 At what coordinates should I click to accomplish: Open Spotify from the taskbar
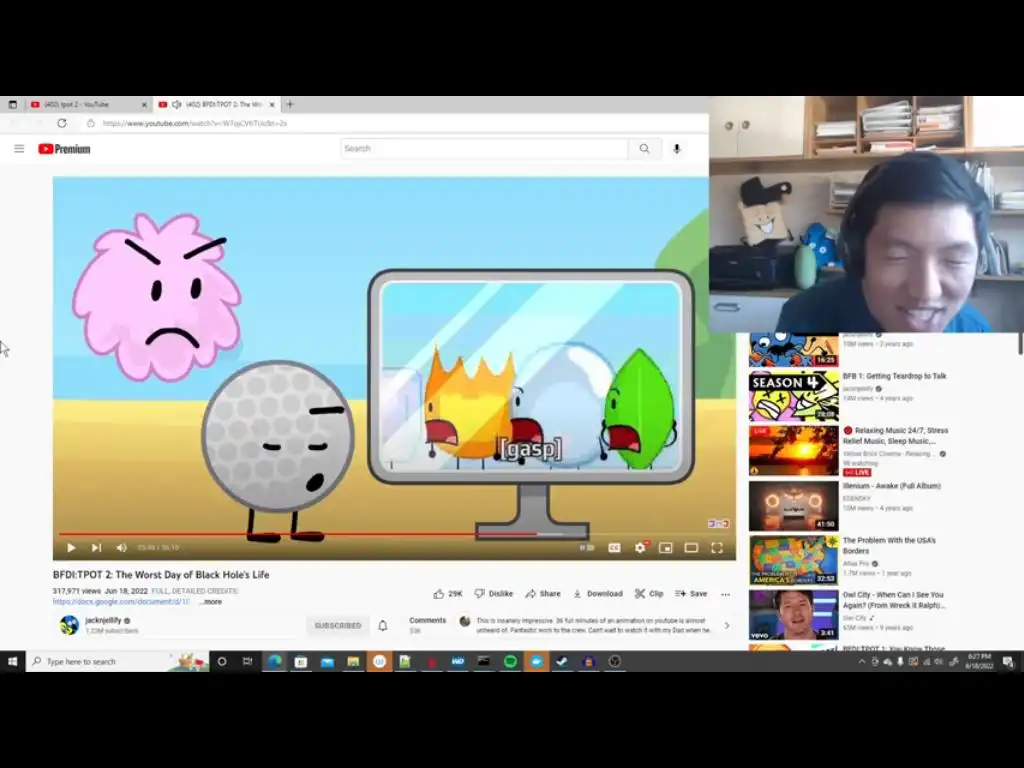[x=510, y=662]
